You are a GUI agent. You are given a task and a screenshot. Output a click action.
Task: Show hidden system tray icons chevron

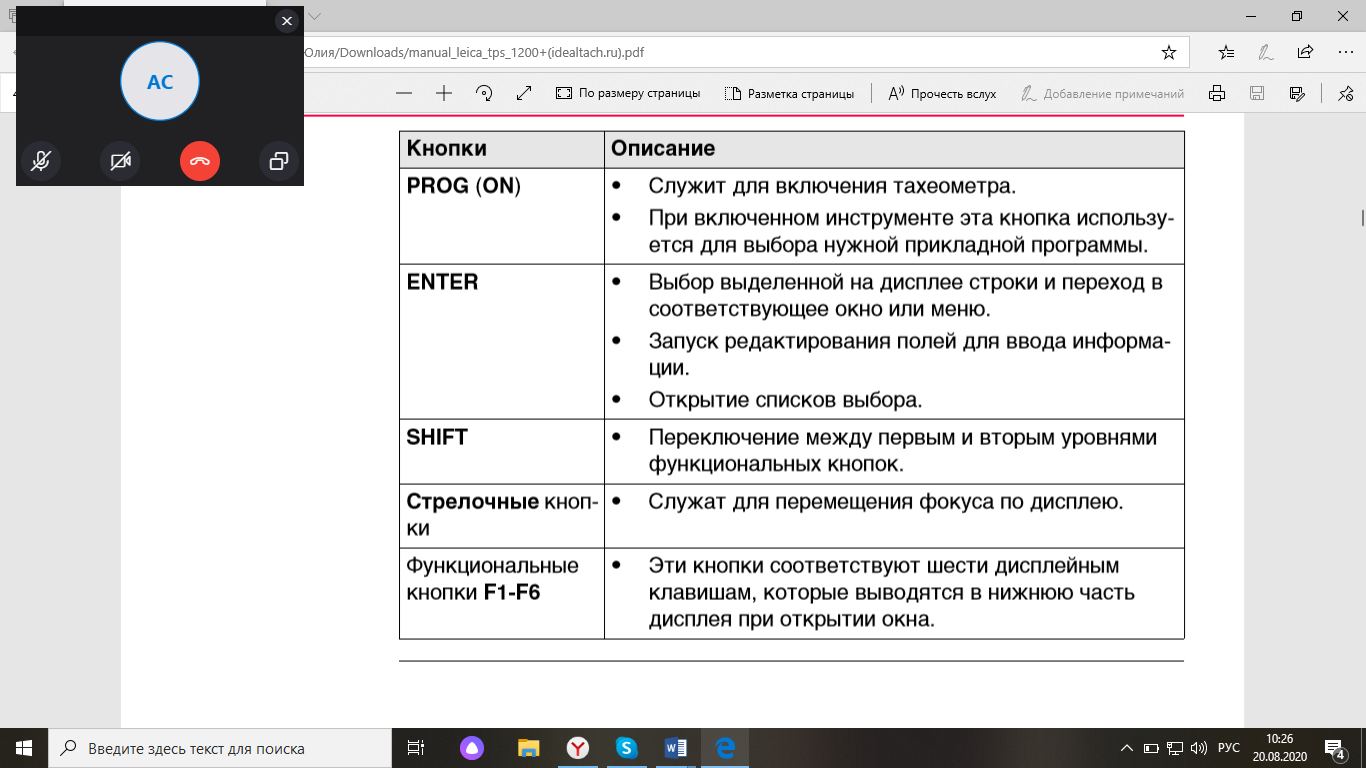pyautogui.click(x=1127, y=748)
